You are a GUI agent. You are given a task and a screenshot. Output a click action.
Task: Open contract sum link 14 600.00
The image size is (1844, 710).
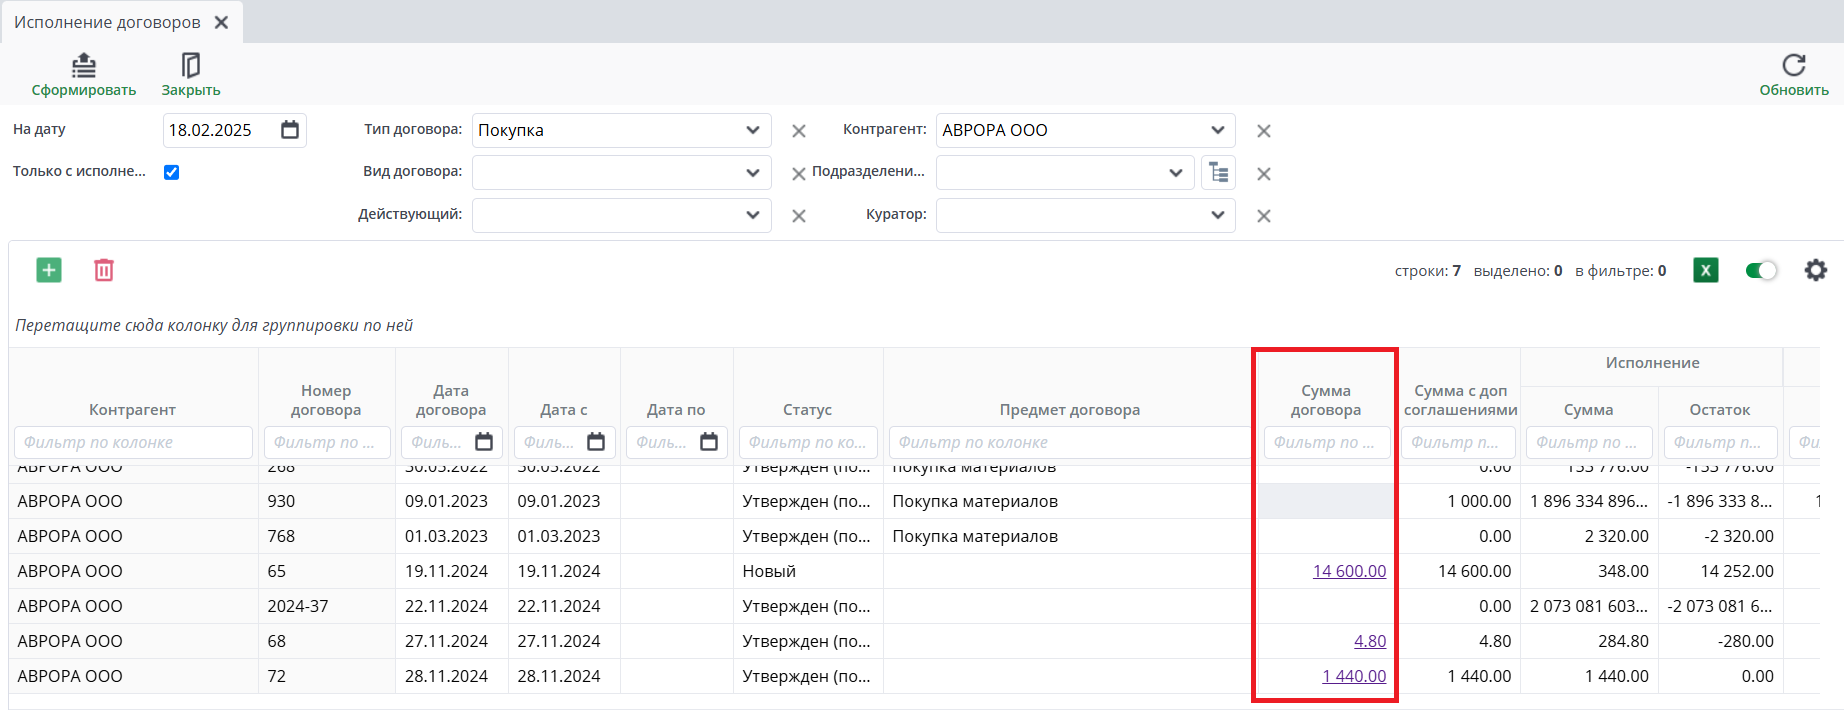(x=1349, y=571)
